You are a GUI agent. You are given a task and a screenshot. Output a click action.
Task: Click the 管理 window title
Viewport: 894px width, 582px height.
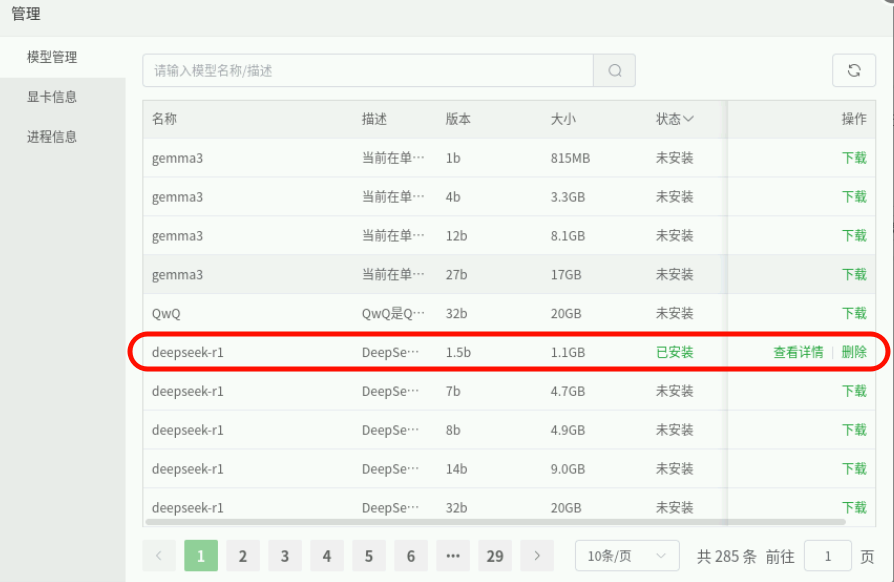click(x=26, y=14)
